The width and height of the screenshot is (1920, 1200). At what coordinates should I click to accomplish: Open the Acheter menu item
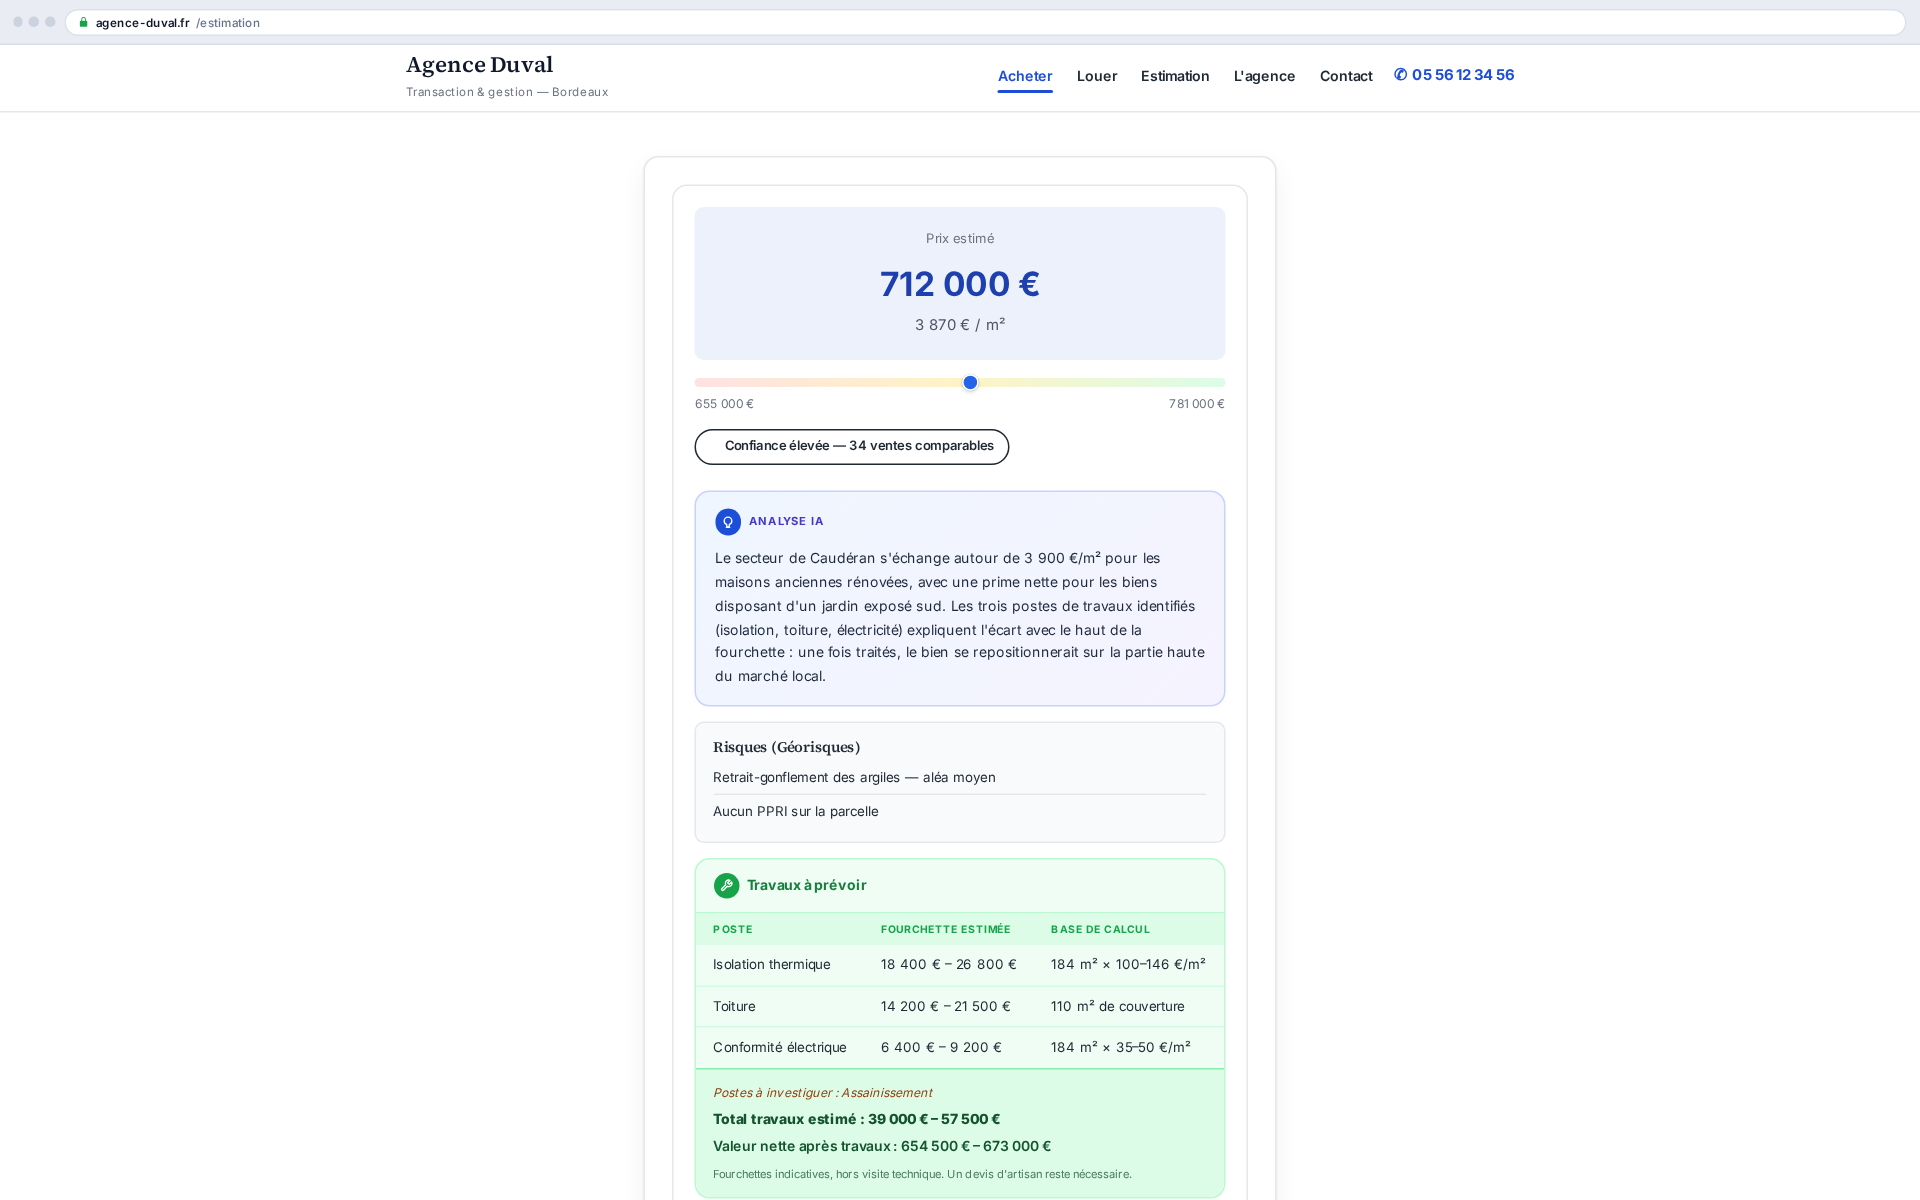pyautogui.click(x=1025, y=76)
